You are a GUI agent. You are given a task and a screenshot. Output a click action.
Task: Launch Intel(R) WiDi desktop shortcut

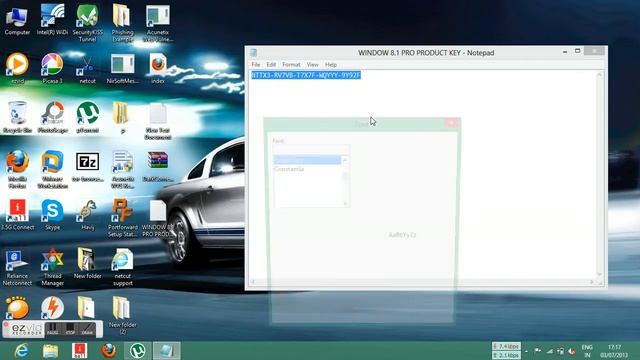(x=52, y=20)
